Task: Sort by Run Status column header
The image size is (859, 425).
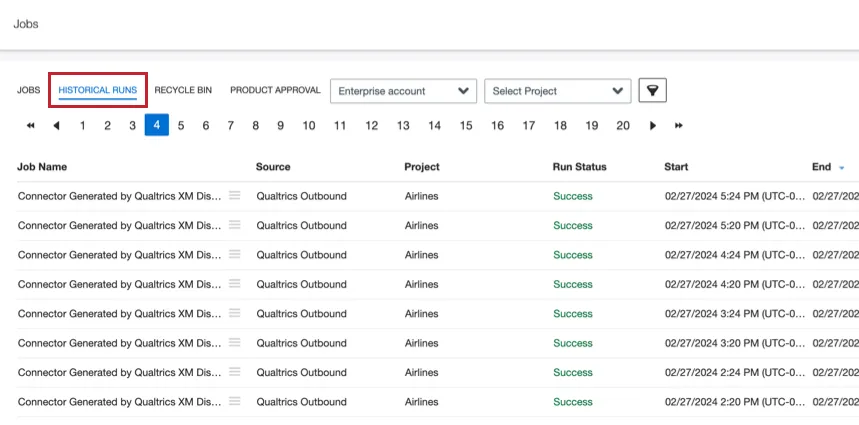Action: (x=579, y=167)
